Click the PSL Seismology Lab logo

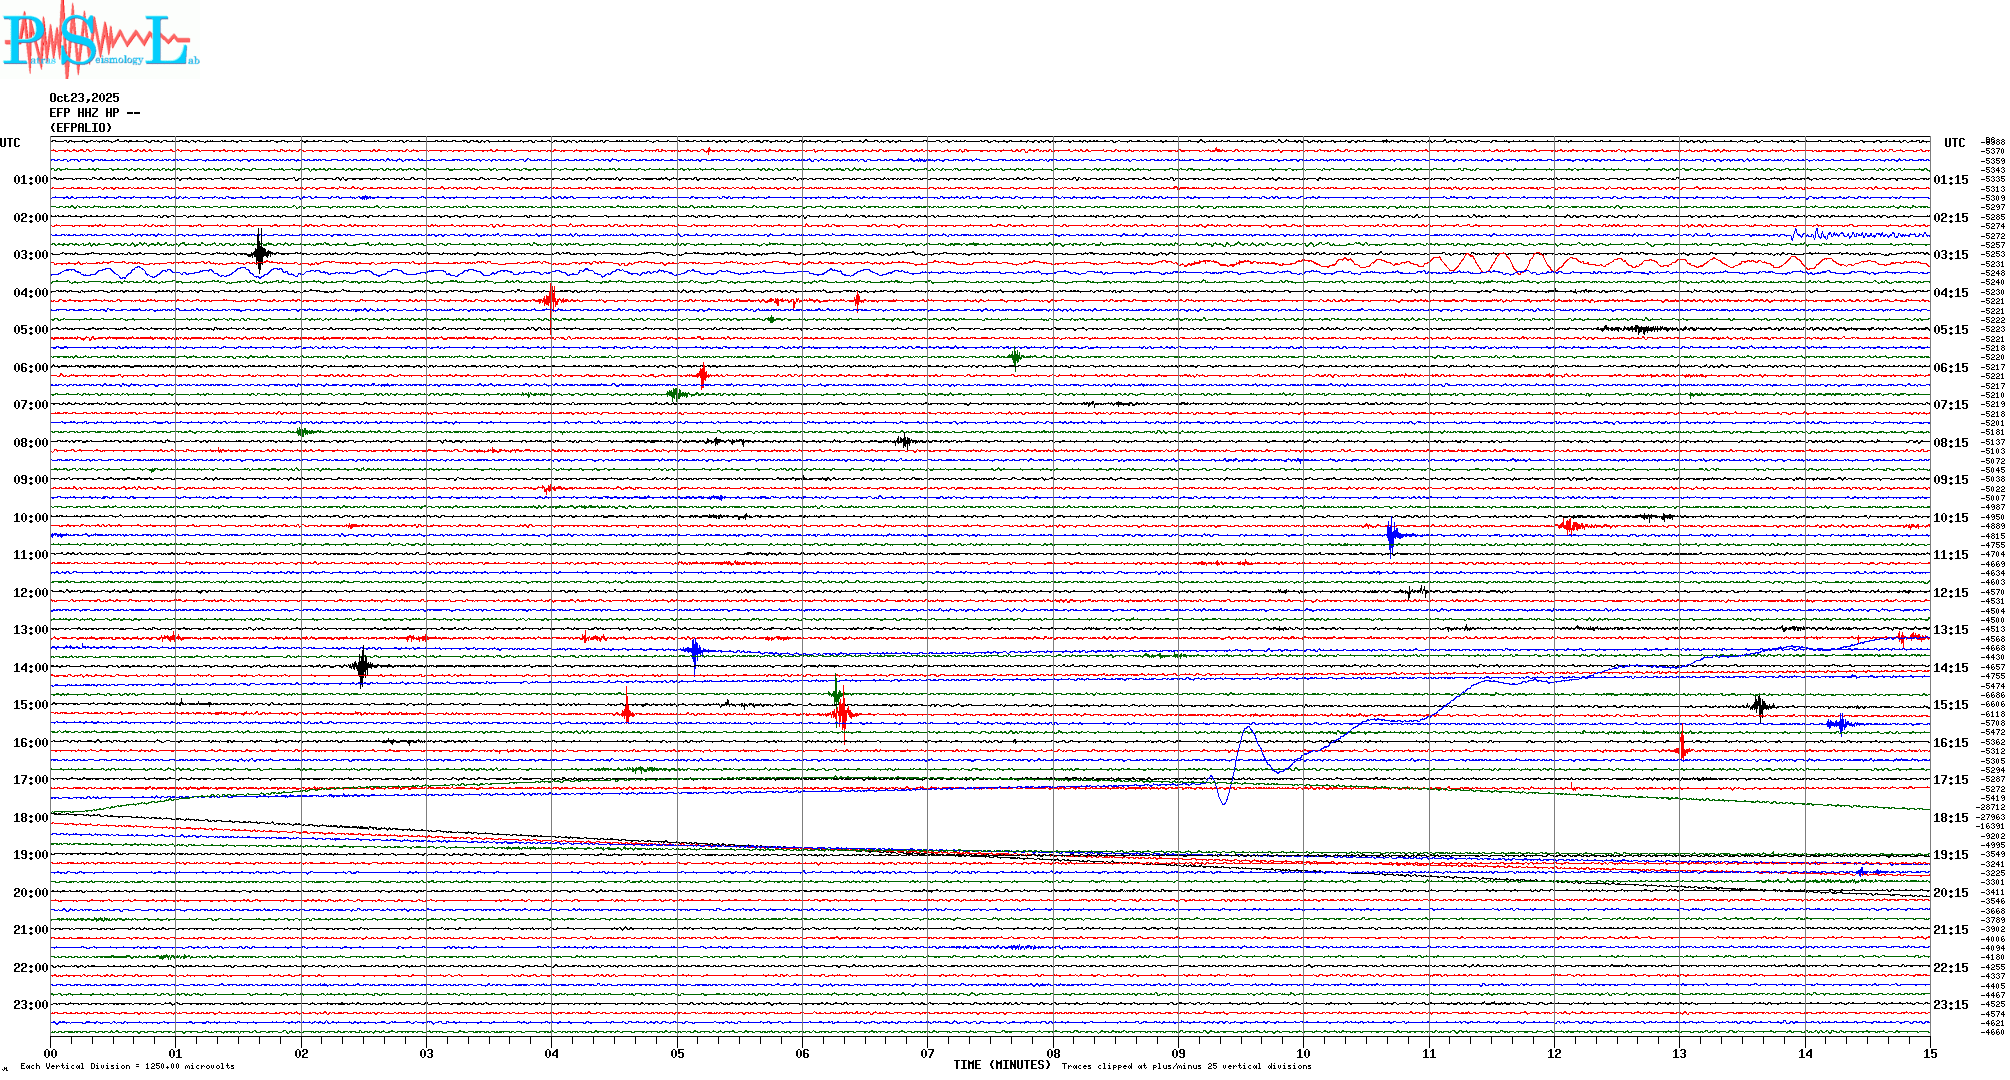coord(100,40)
